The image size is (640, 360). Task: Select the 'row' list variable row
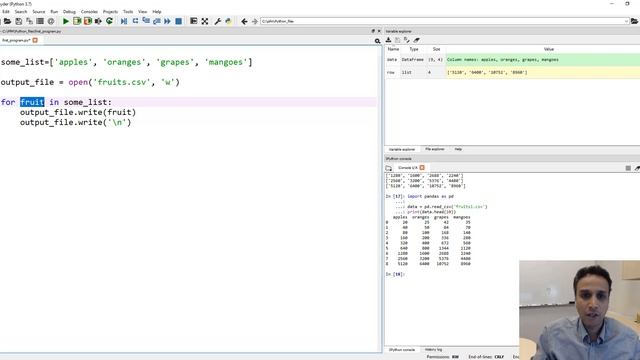[513, 72]
